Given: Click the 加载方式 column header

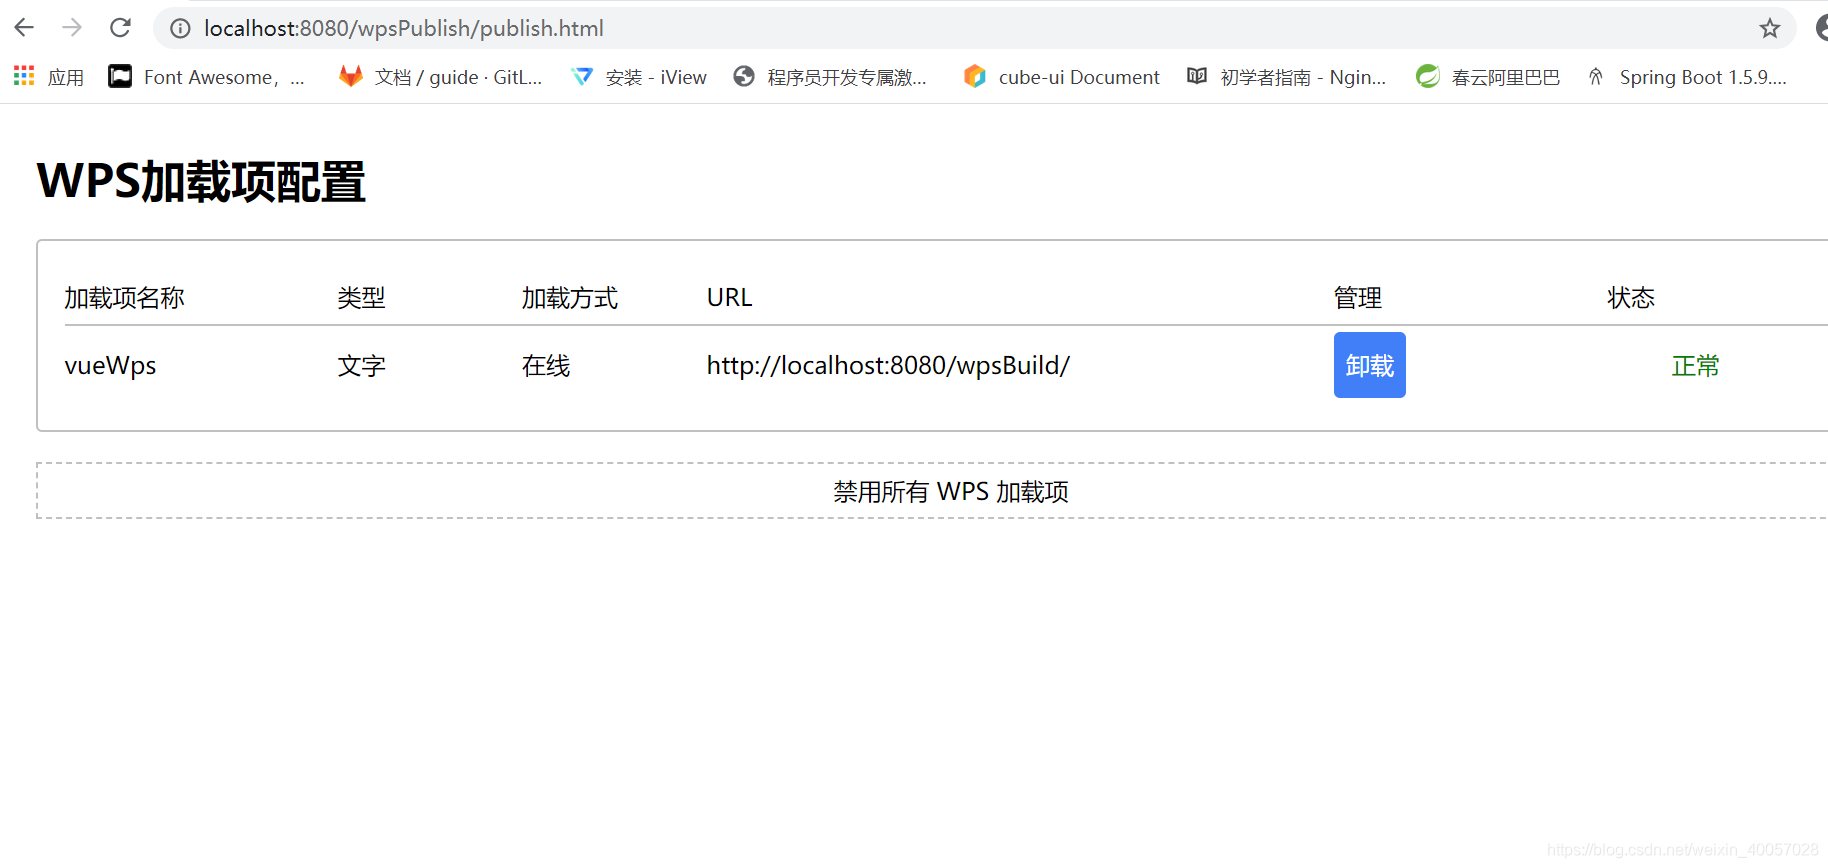Looking at the screenshot, I should coord(570,298).
